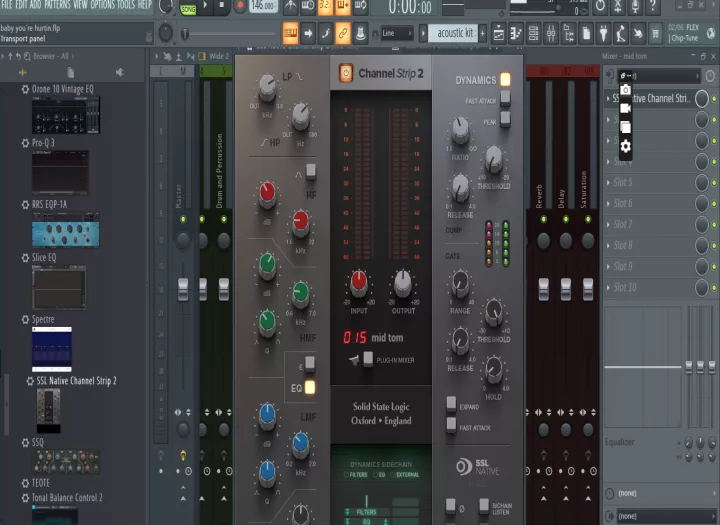This screenshot has width=720, height=525.
Task: Click the camera screenshot icon in overlay
Action: coord(625,90)
